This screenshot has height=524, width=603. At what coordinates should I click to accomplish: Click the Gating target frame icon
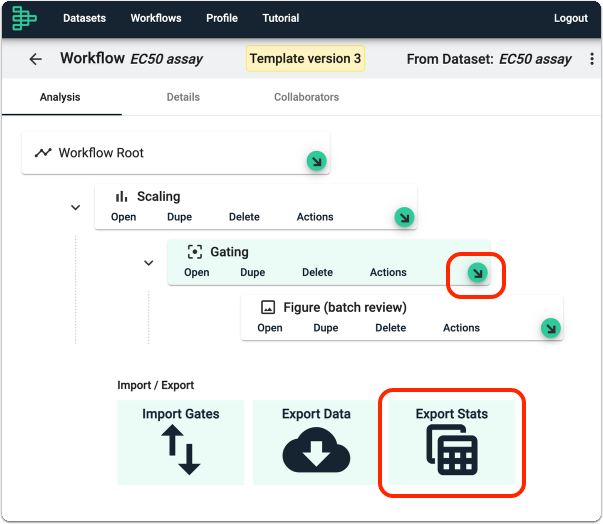(x=195, y=252)
